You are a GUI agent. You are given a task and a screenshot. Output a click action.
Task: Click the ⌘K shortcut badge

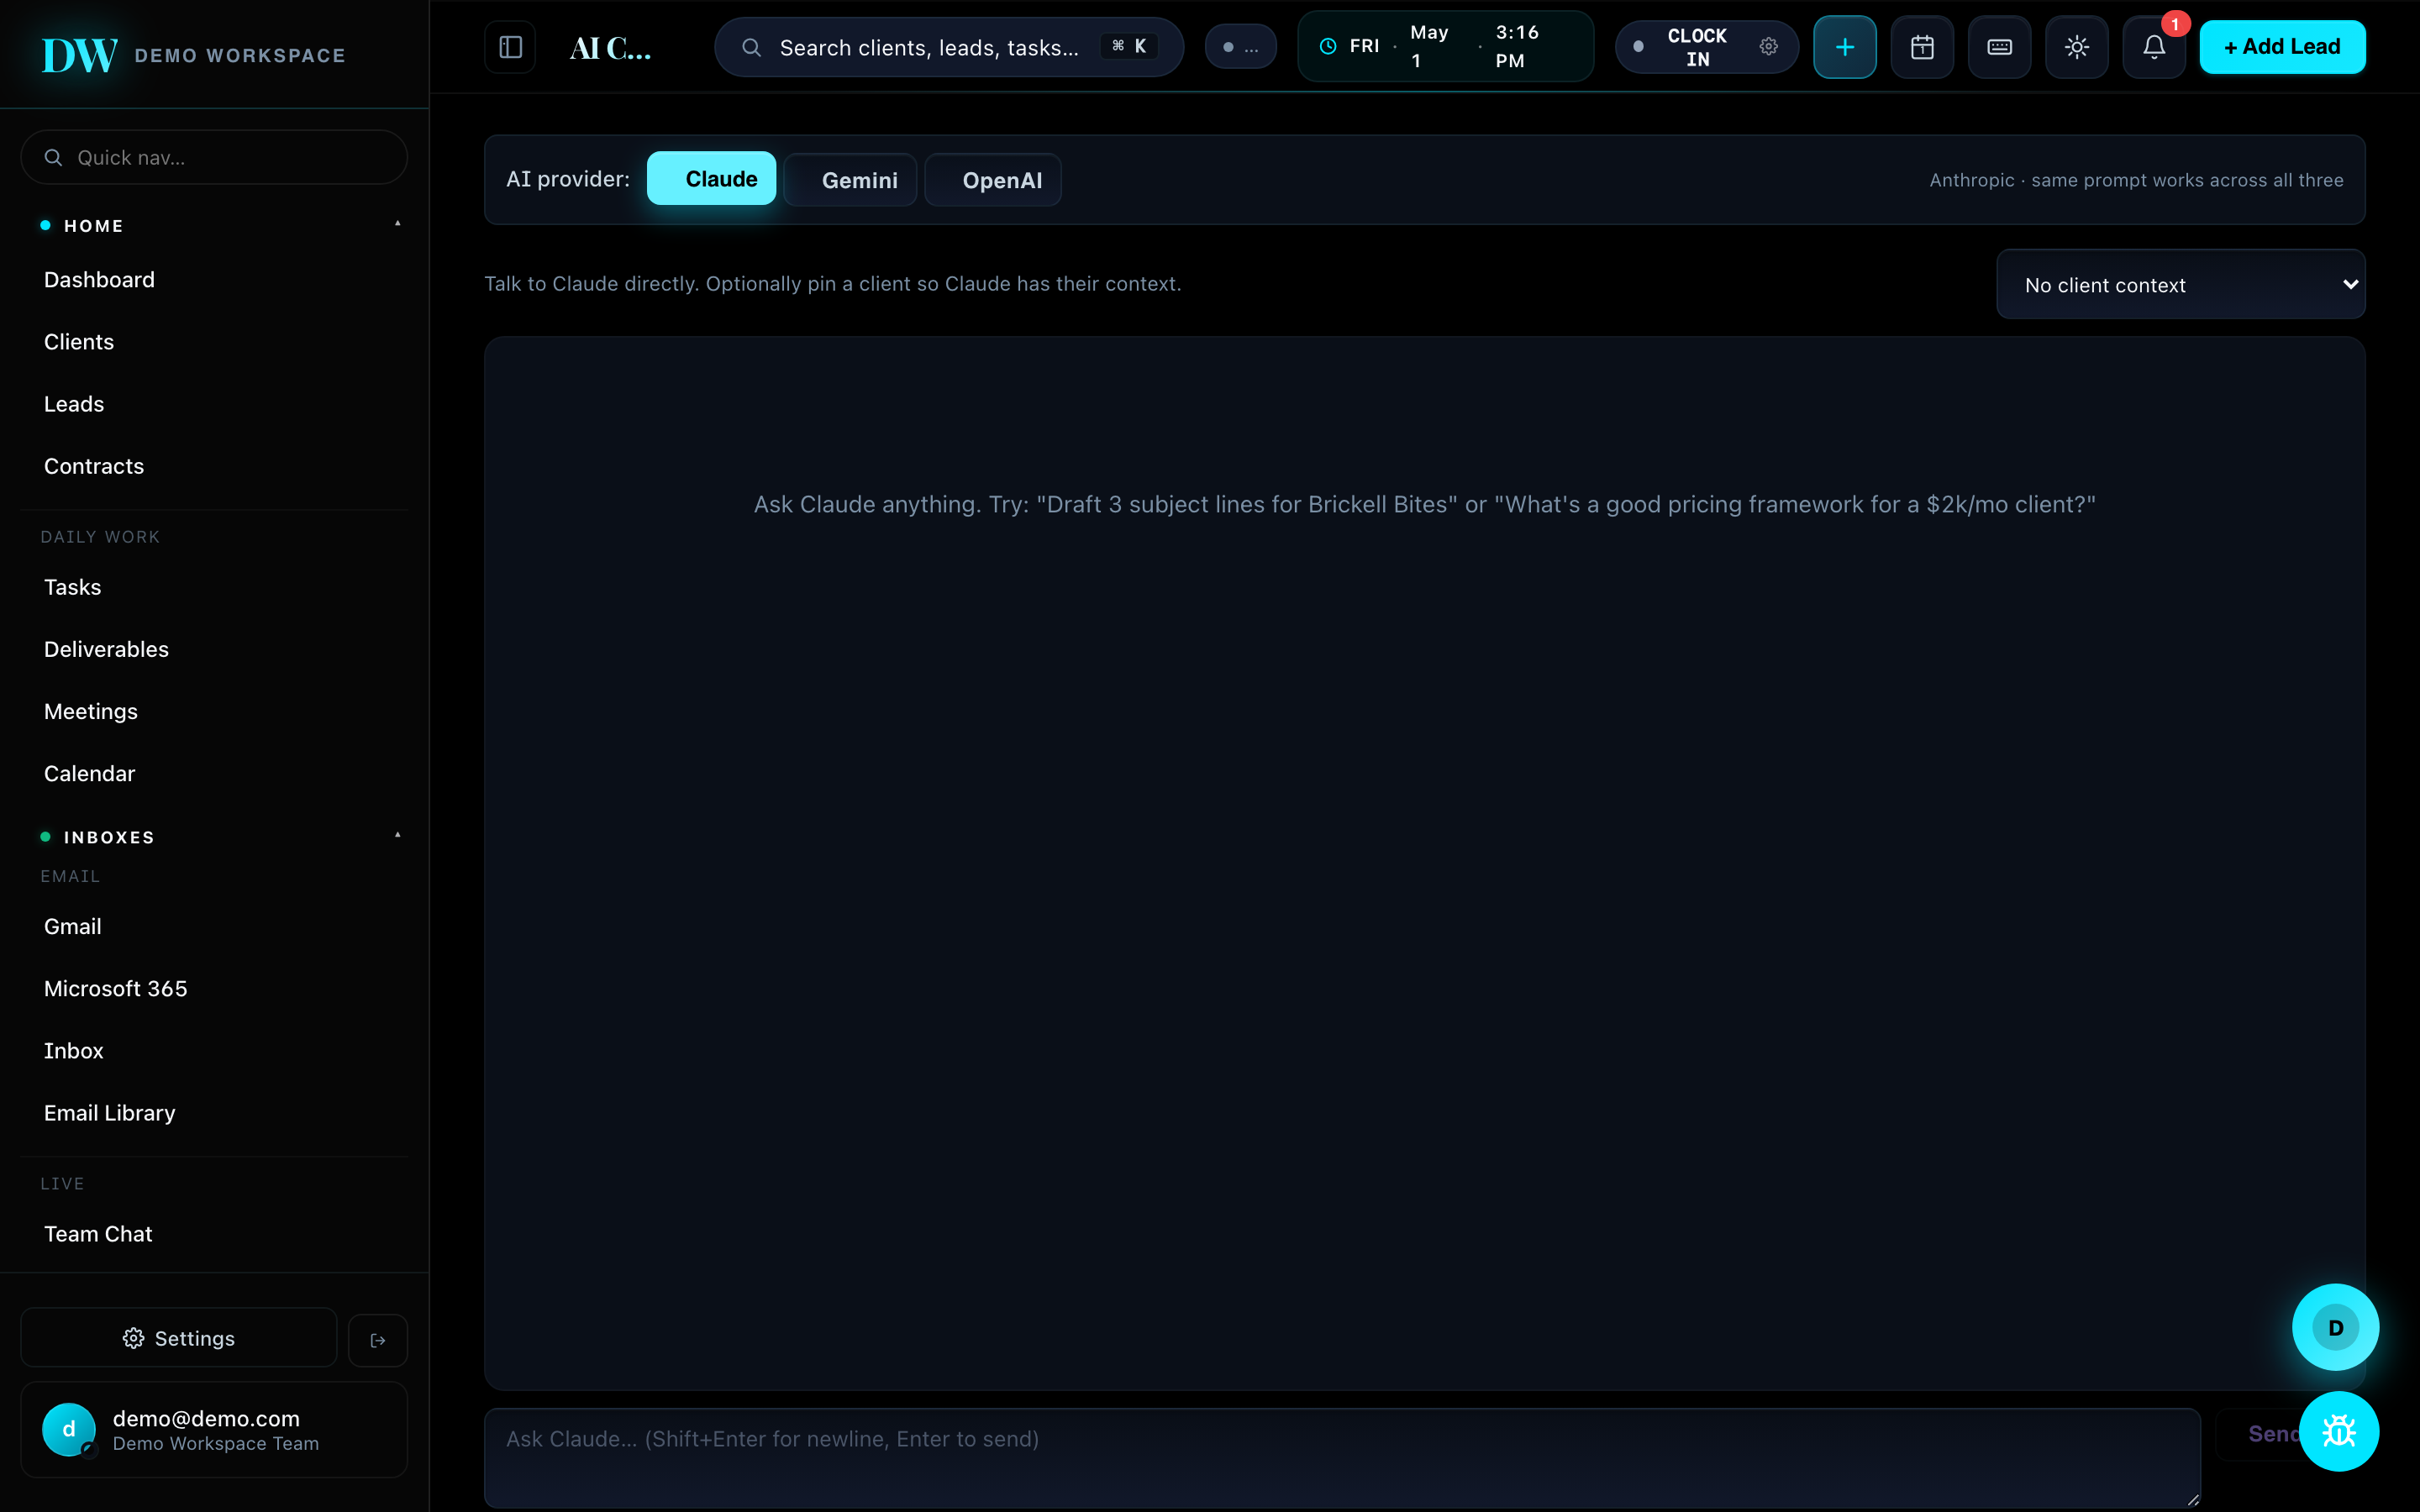(1129, 46)
